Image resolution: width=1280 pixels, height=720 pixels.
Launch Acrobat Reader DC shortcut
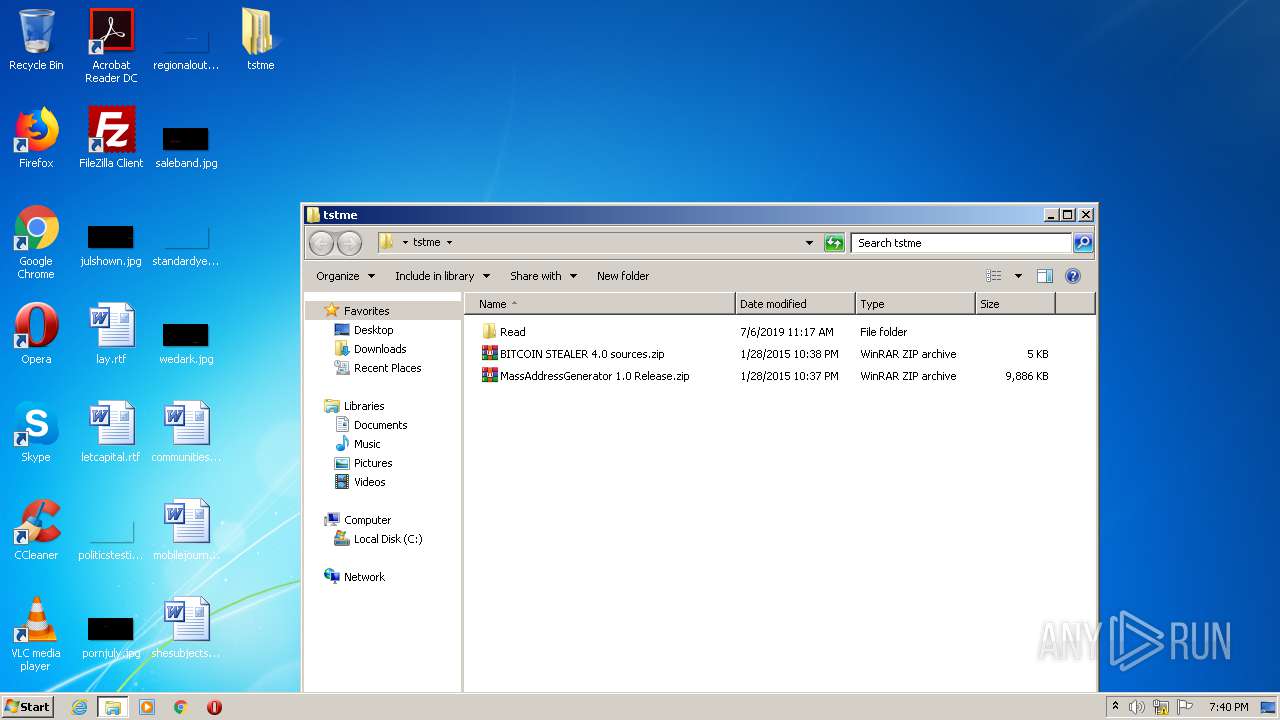[x=111, y=46]
